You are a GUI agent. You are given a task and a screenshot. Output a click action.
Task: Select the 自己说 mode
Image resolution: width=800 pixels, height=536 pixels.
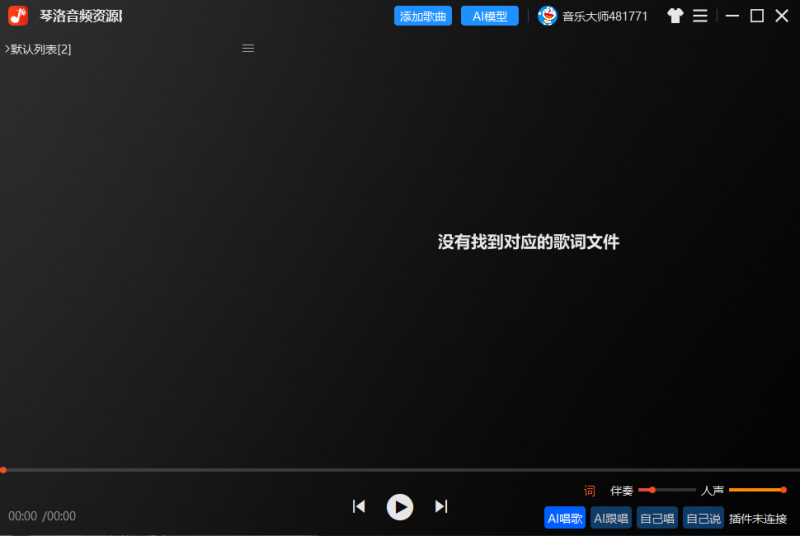pos(703,518)
